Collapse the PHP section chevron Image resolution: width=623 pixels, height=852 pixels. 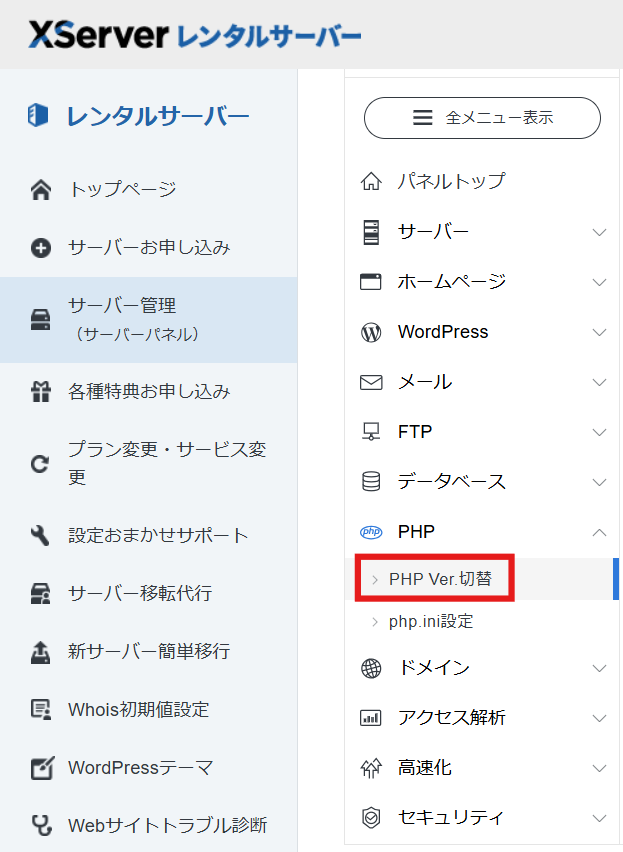[x=599, y=532]
